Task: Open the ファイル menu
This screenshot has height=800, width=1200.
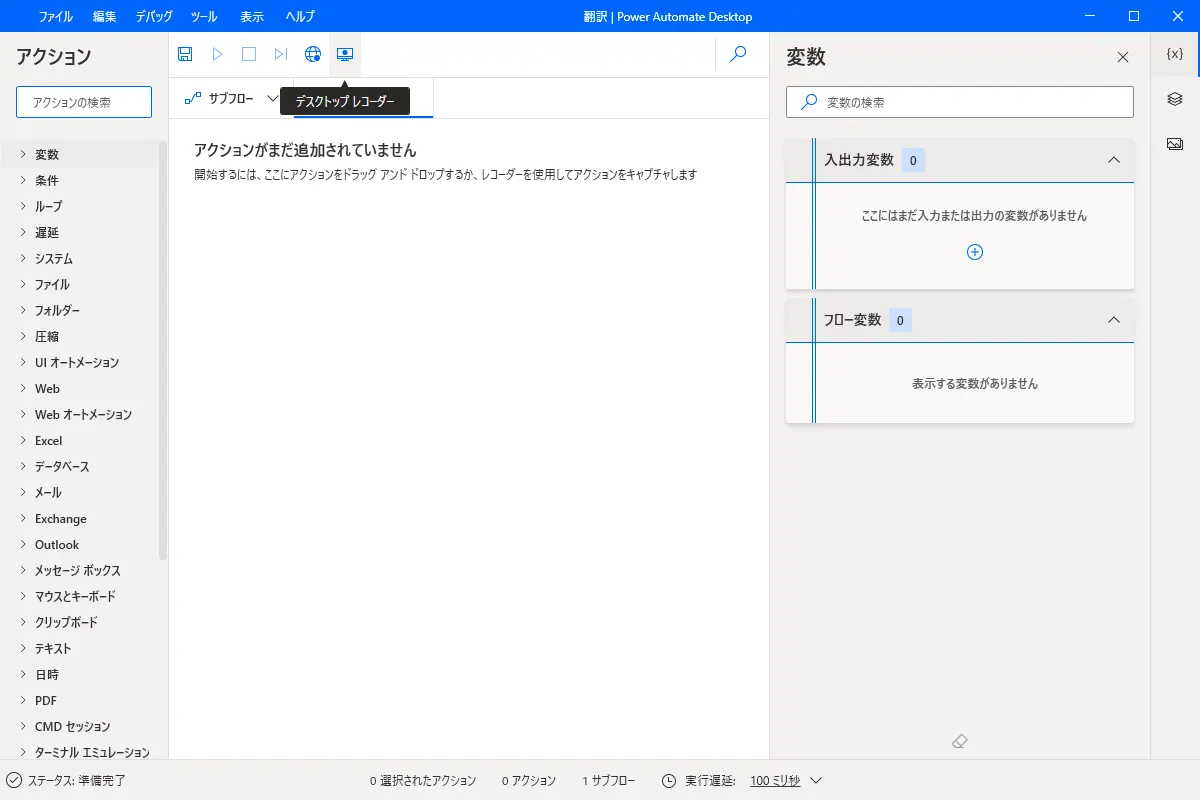Action: point(55,16)
